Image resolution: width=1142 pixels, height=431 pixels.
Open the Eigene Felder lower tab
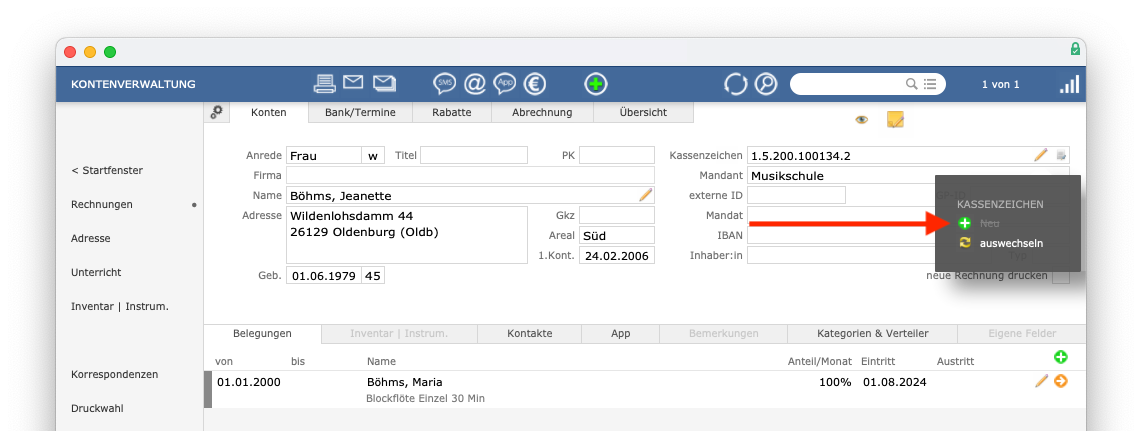point(1022,333)
